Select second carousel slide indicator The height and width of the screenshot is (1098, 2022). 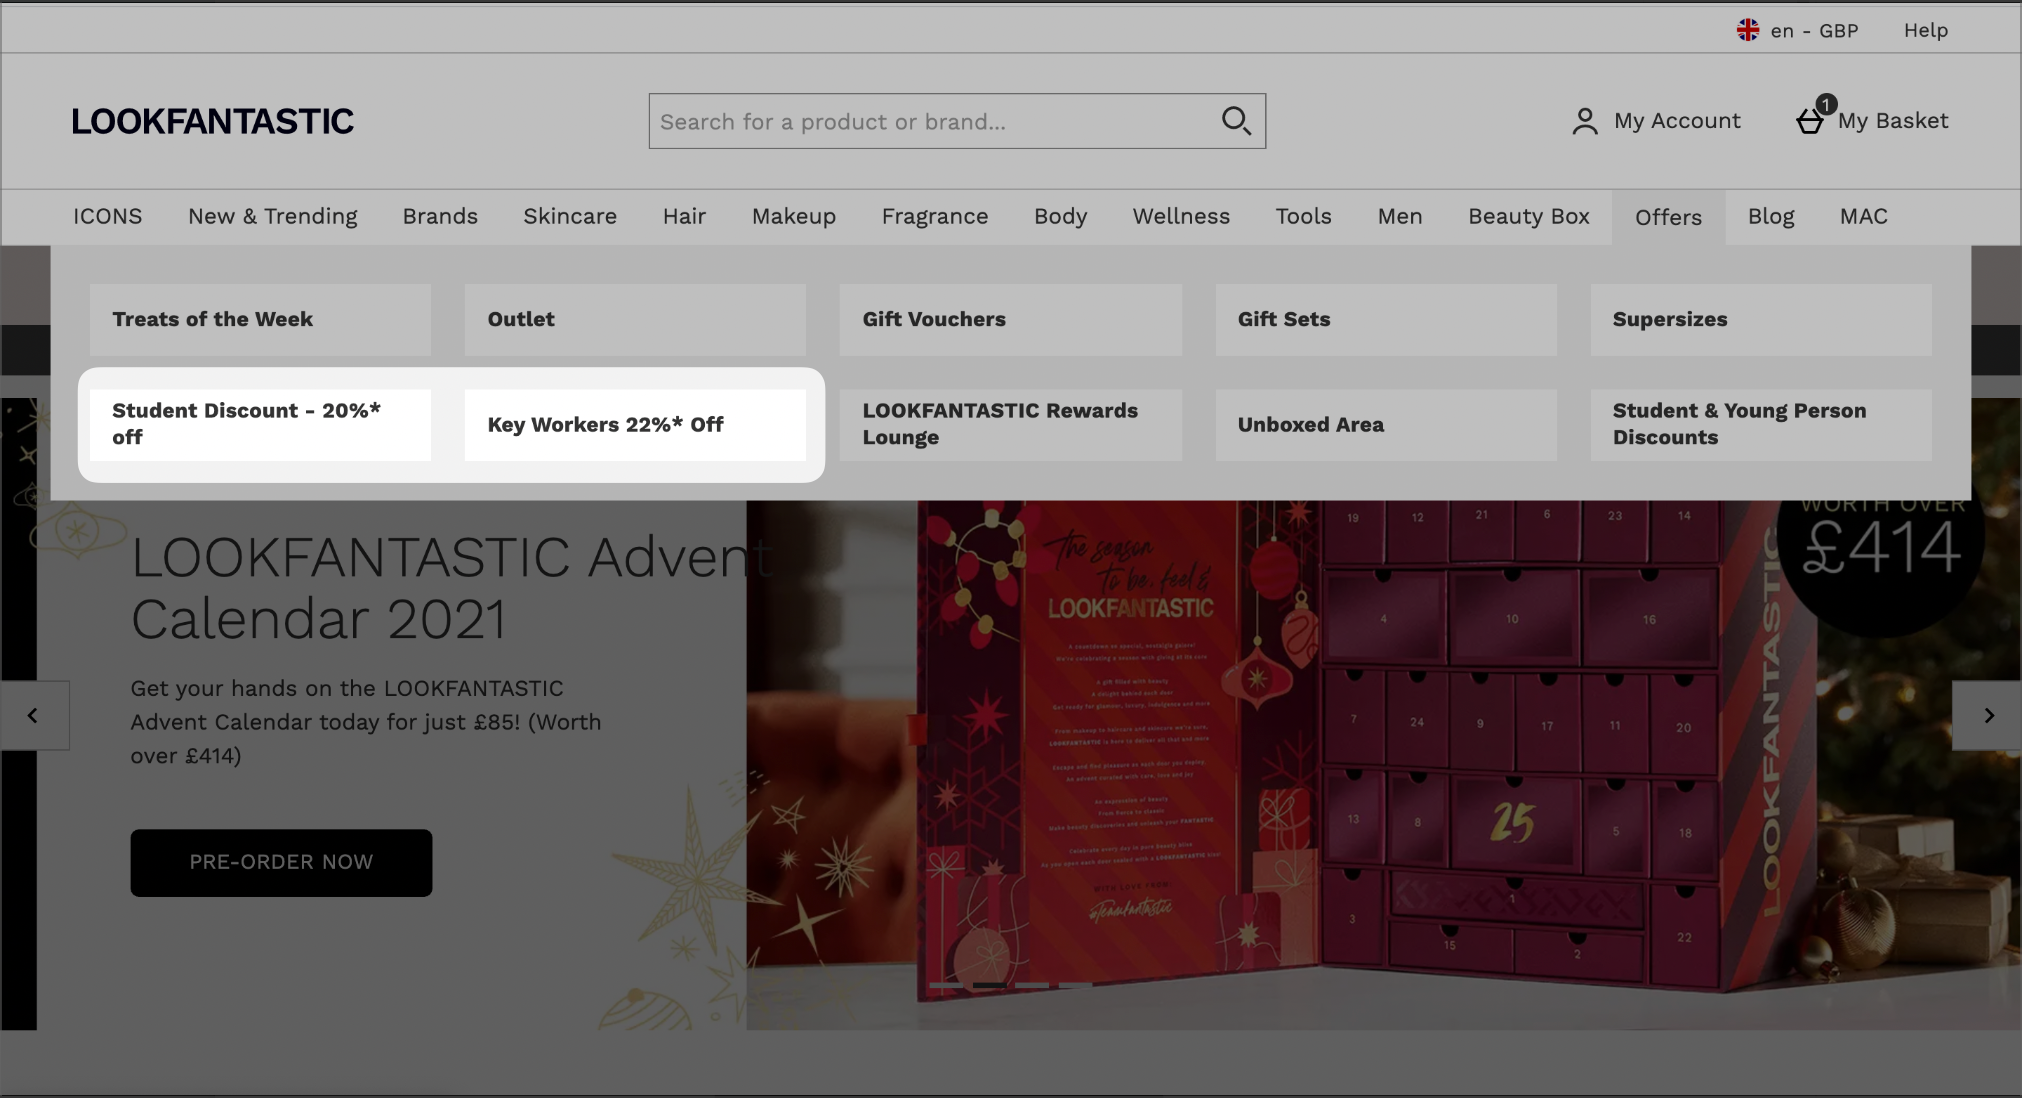coord(989,986)
